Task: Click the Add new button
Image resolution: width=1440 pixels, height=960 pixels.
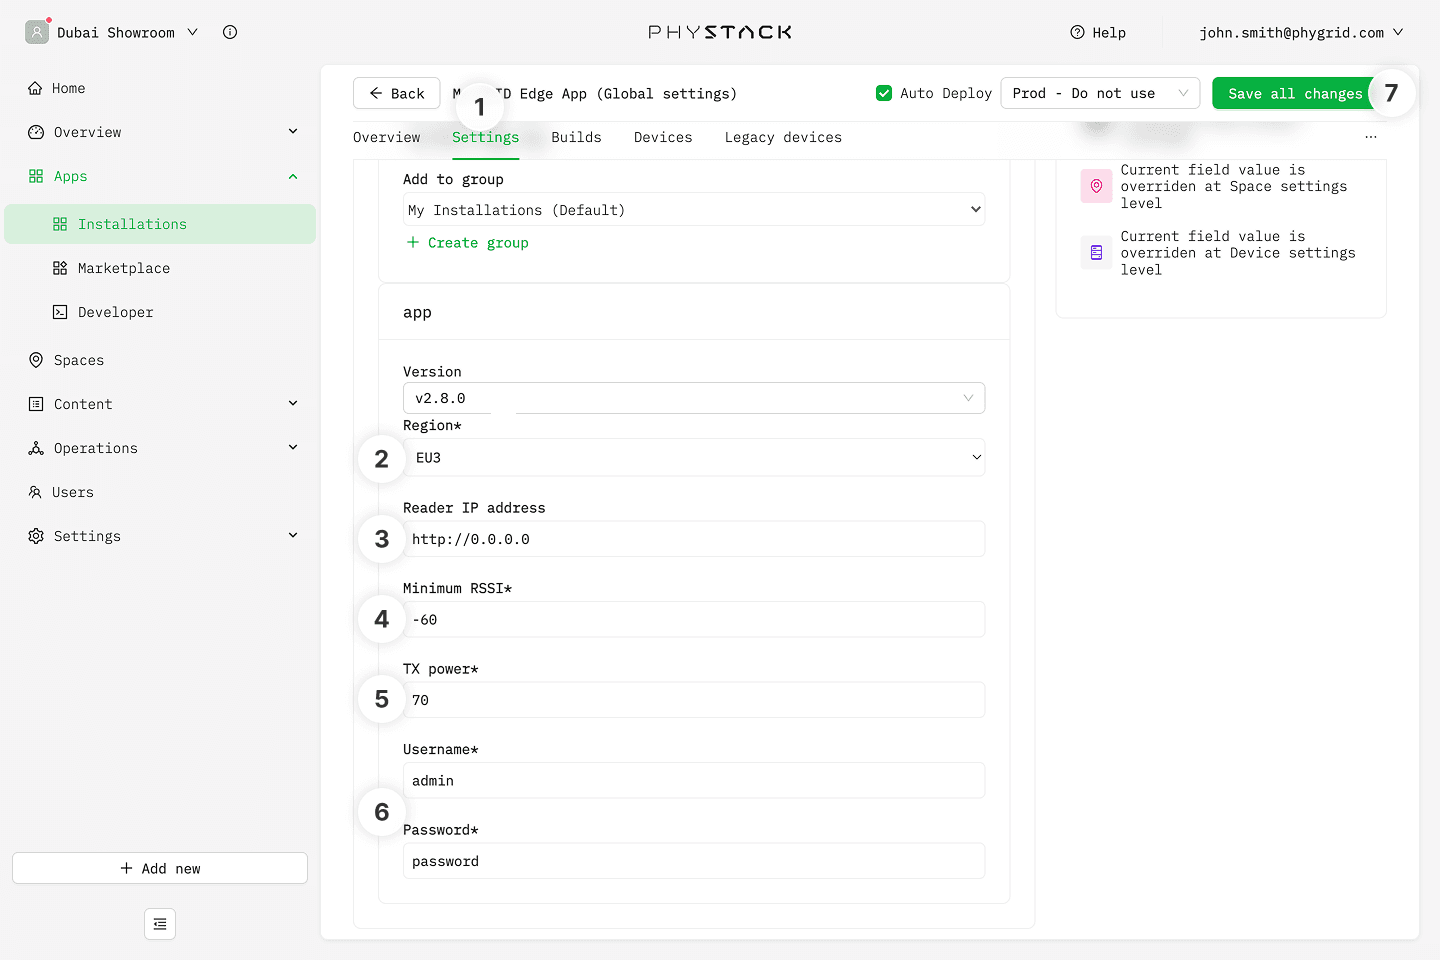Action: (x=160, y=868)
